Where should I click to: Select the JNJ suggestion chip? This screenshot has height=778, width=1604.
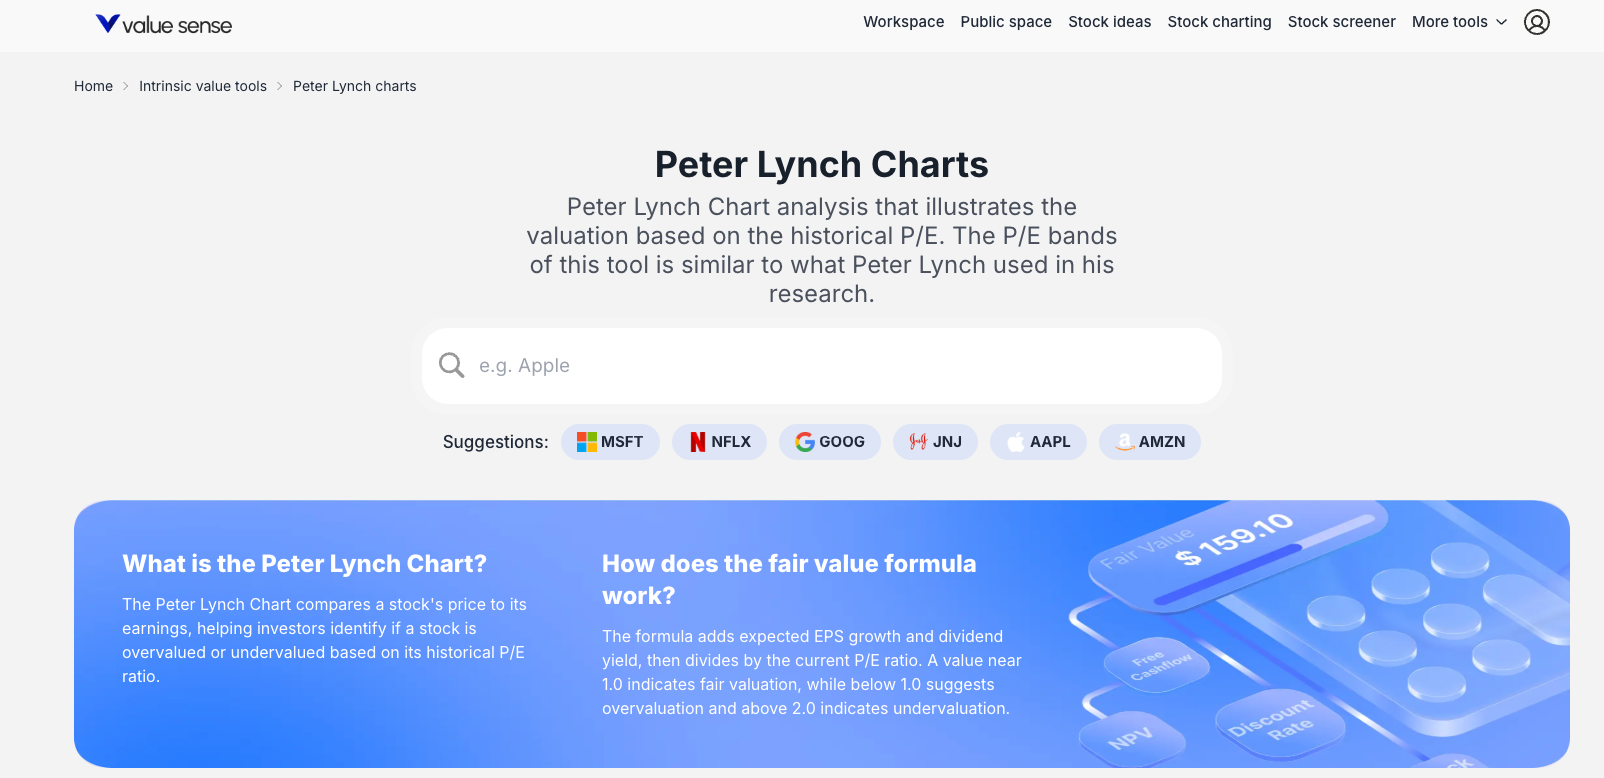(x=935, y=442)
